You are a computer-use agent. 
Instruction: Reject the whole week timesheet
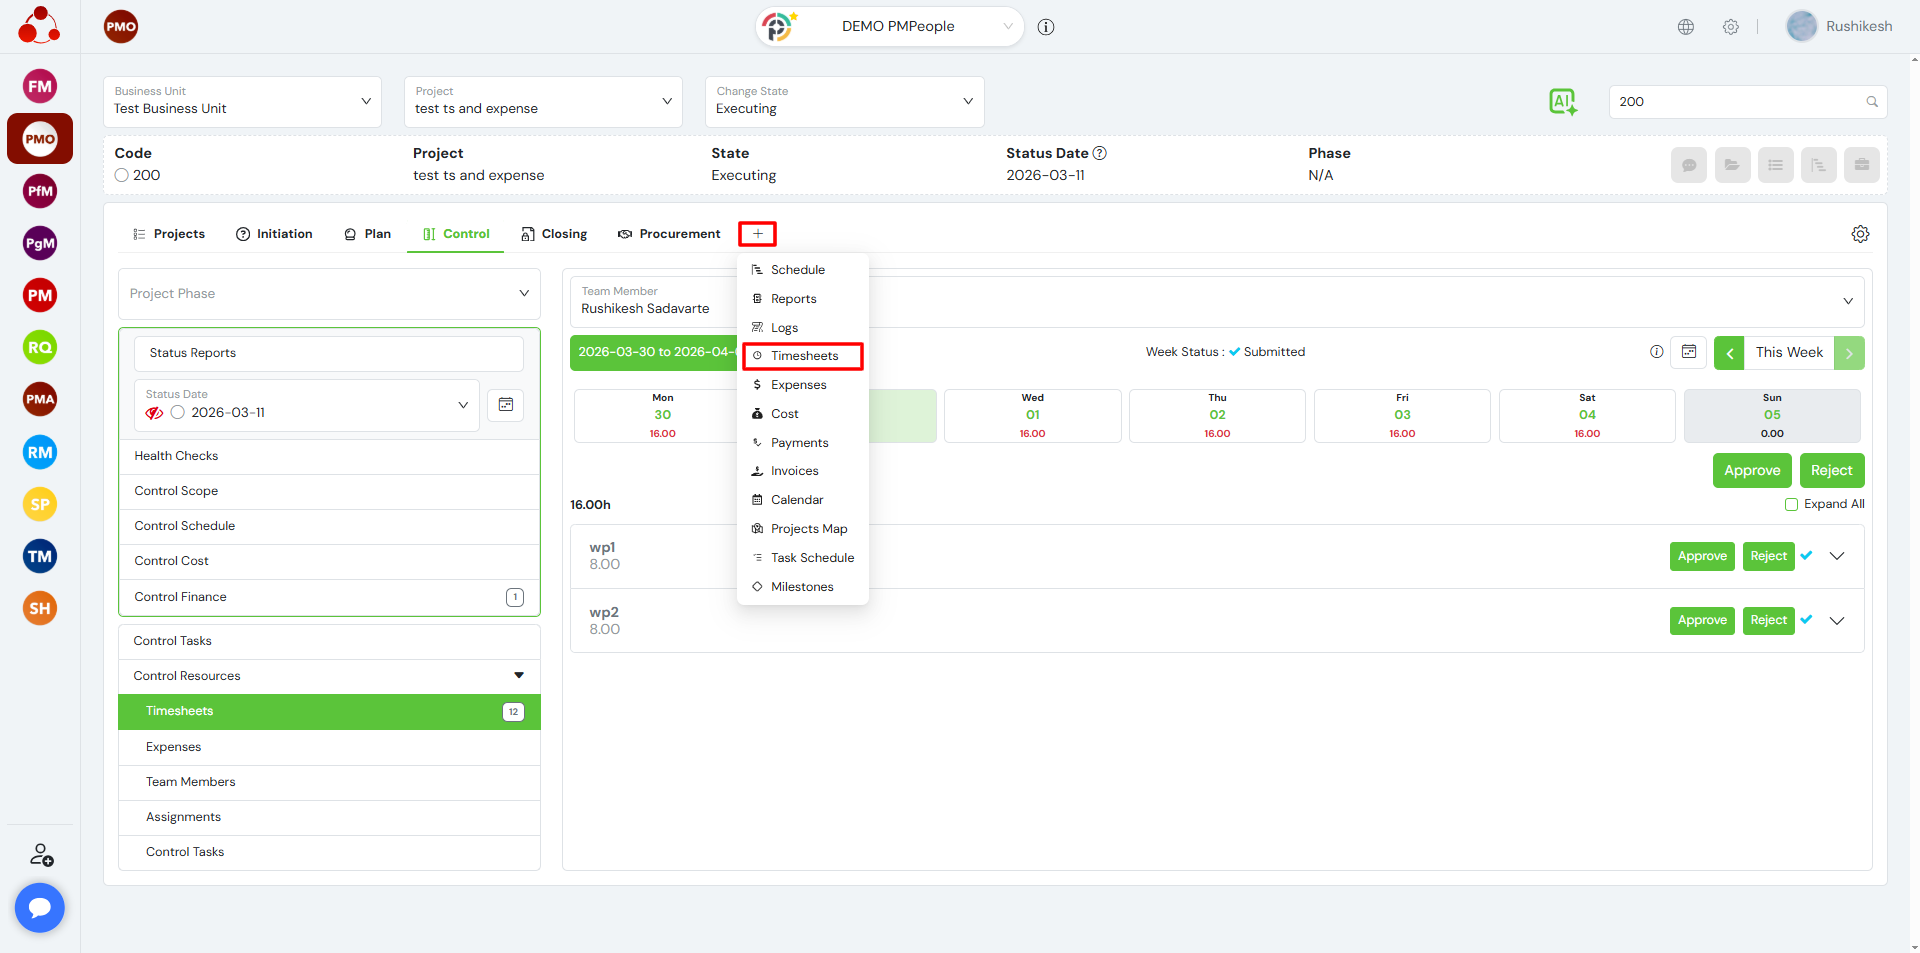(x=1831, y=471)
